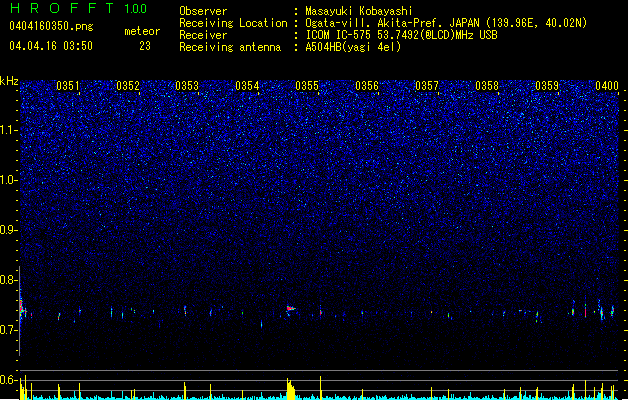Click the wide yellow intensity peak before 0355
Viewport: 629px width, 400px height.
pos(291,389)
